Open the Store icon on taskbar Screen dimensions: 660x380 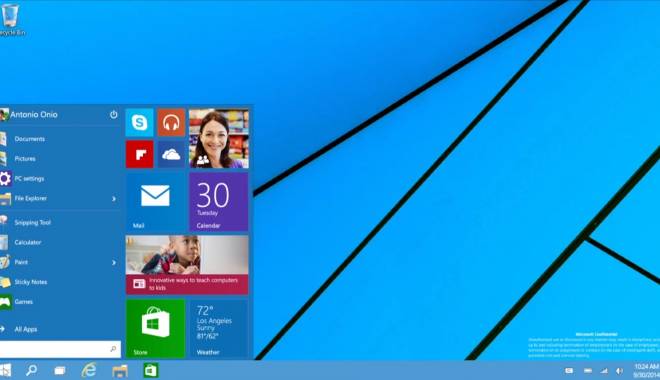[x=151, y=370]
